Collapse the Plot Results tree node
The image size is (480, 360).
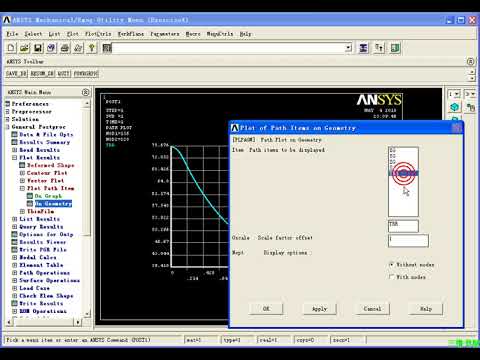pyautogui.click(x=15, y=157)
